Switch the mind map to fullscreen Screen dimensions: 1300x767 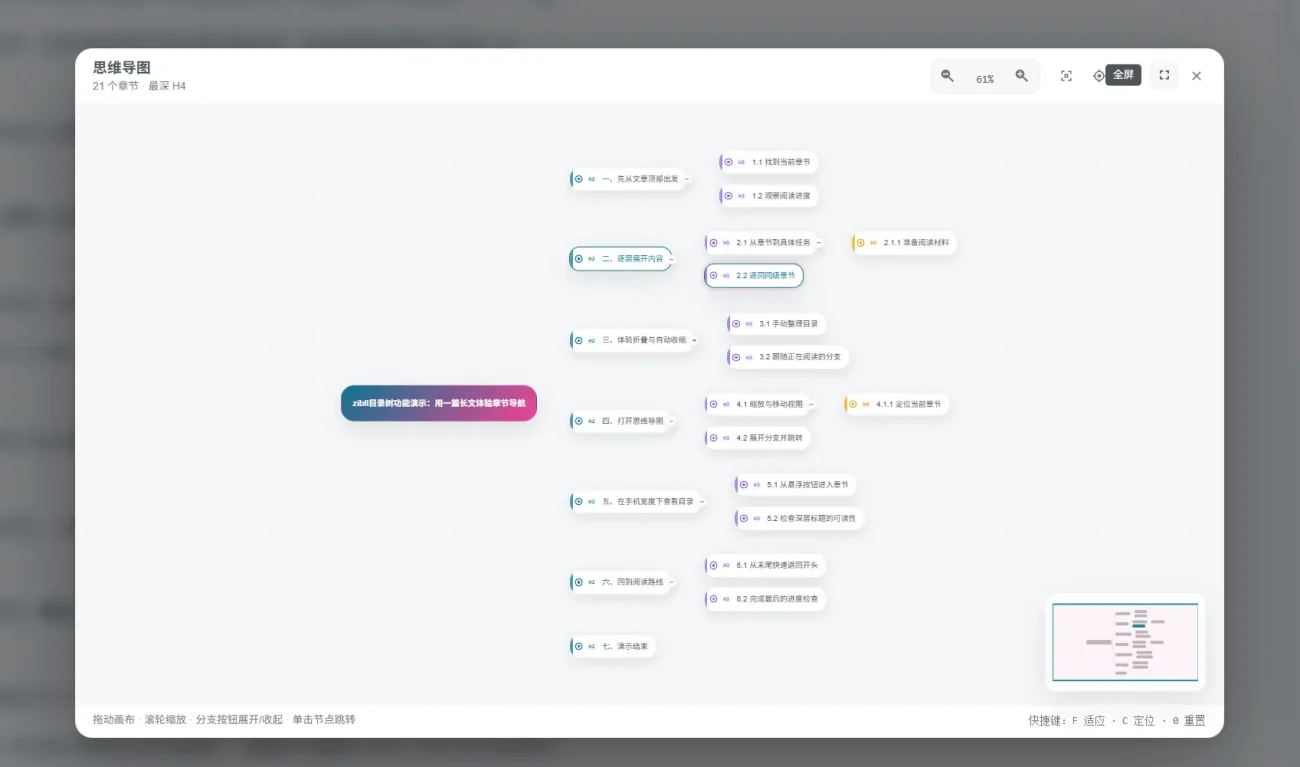point(1164,75)
